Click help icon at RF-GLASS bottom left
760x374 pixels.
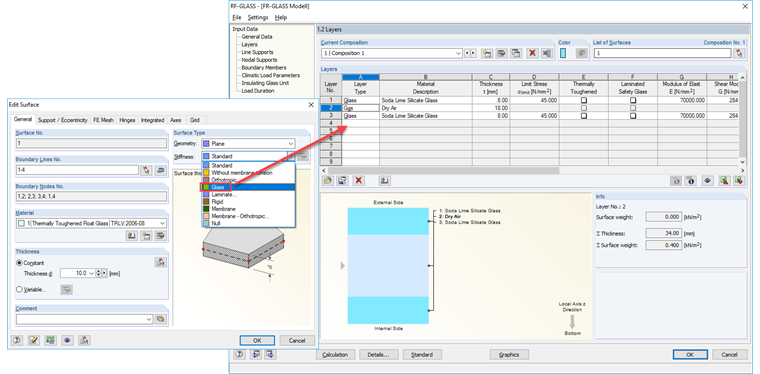pyautogui.click(x=240, y=355)
